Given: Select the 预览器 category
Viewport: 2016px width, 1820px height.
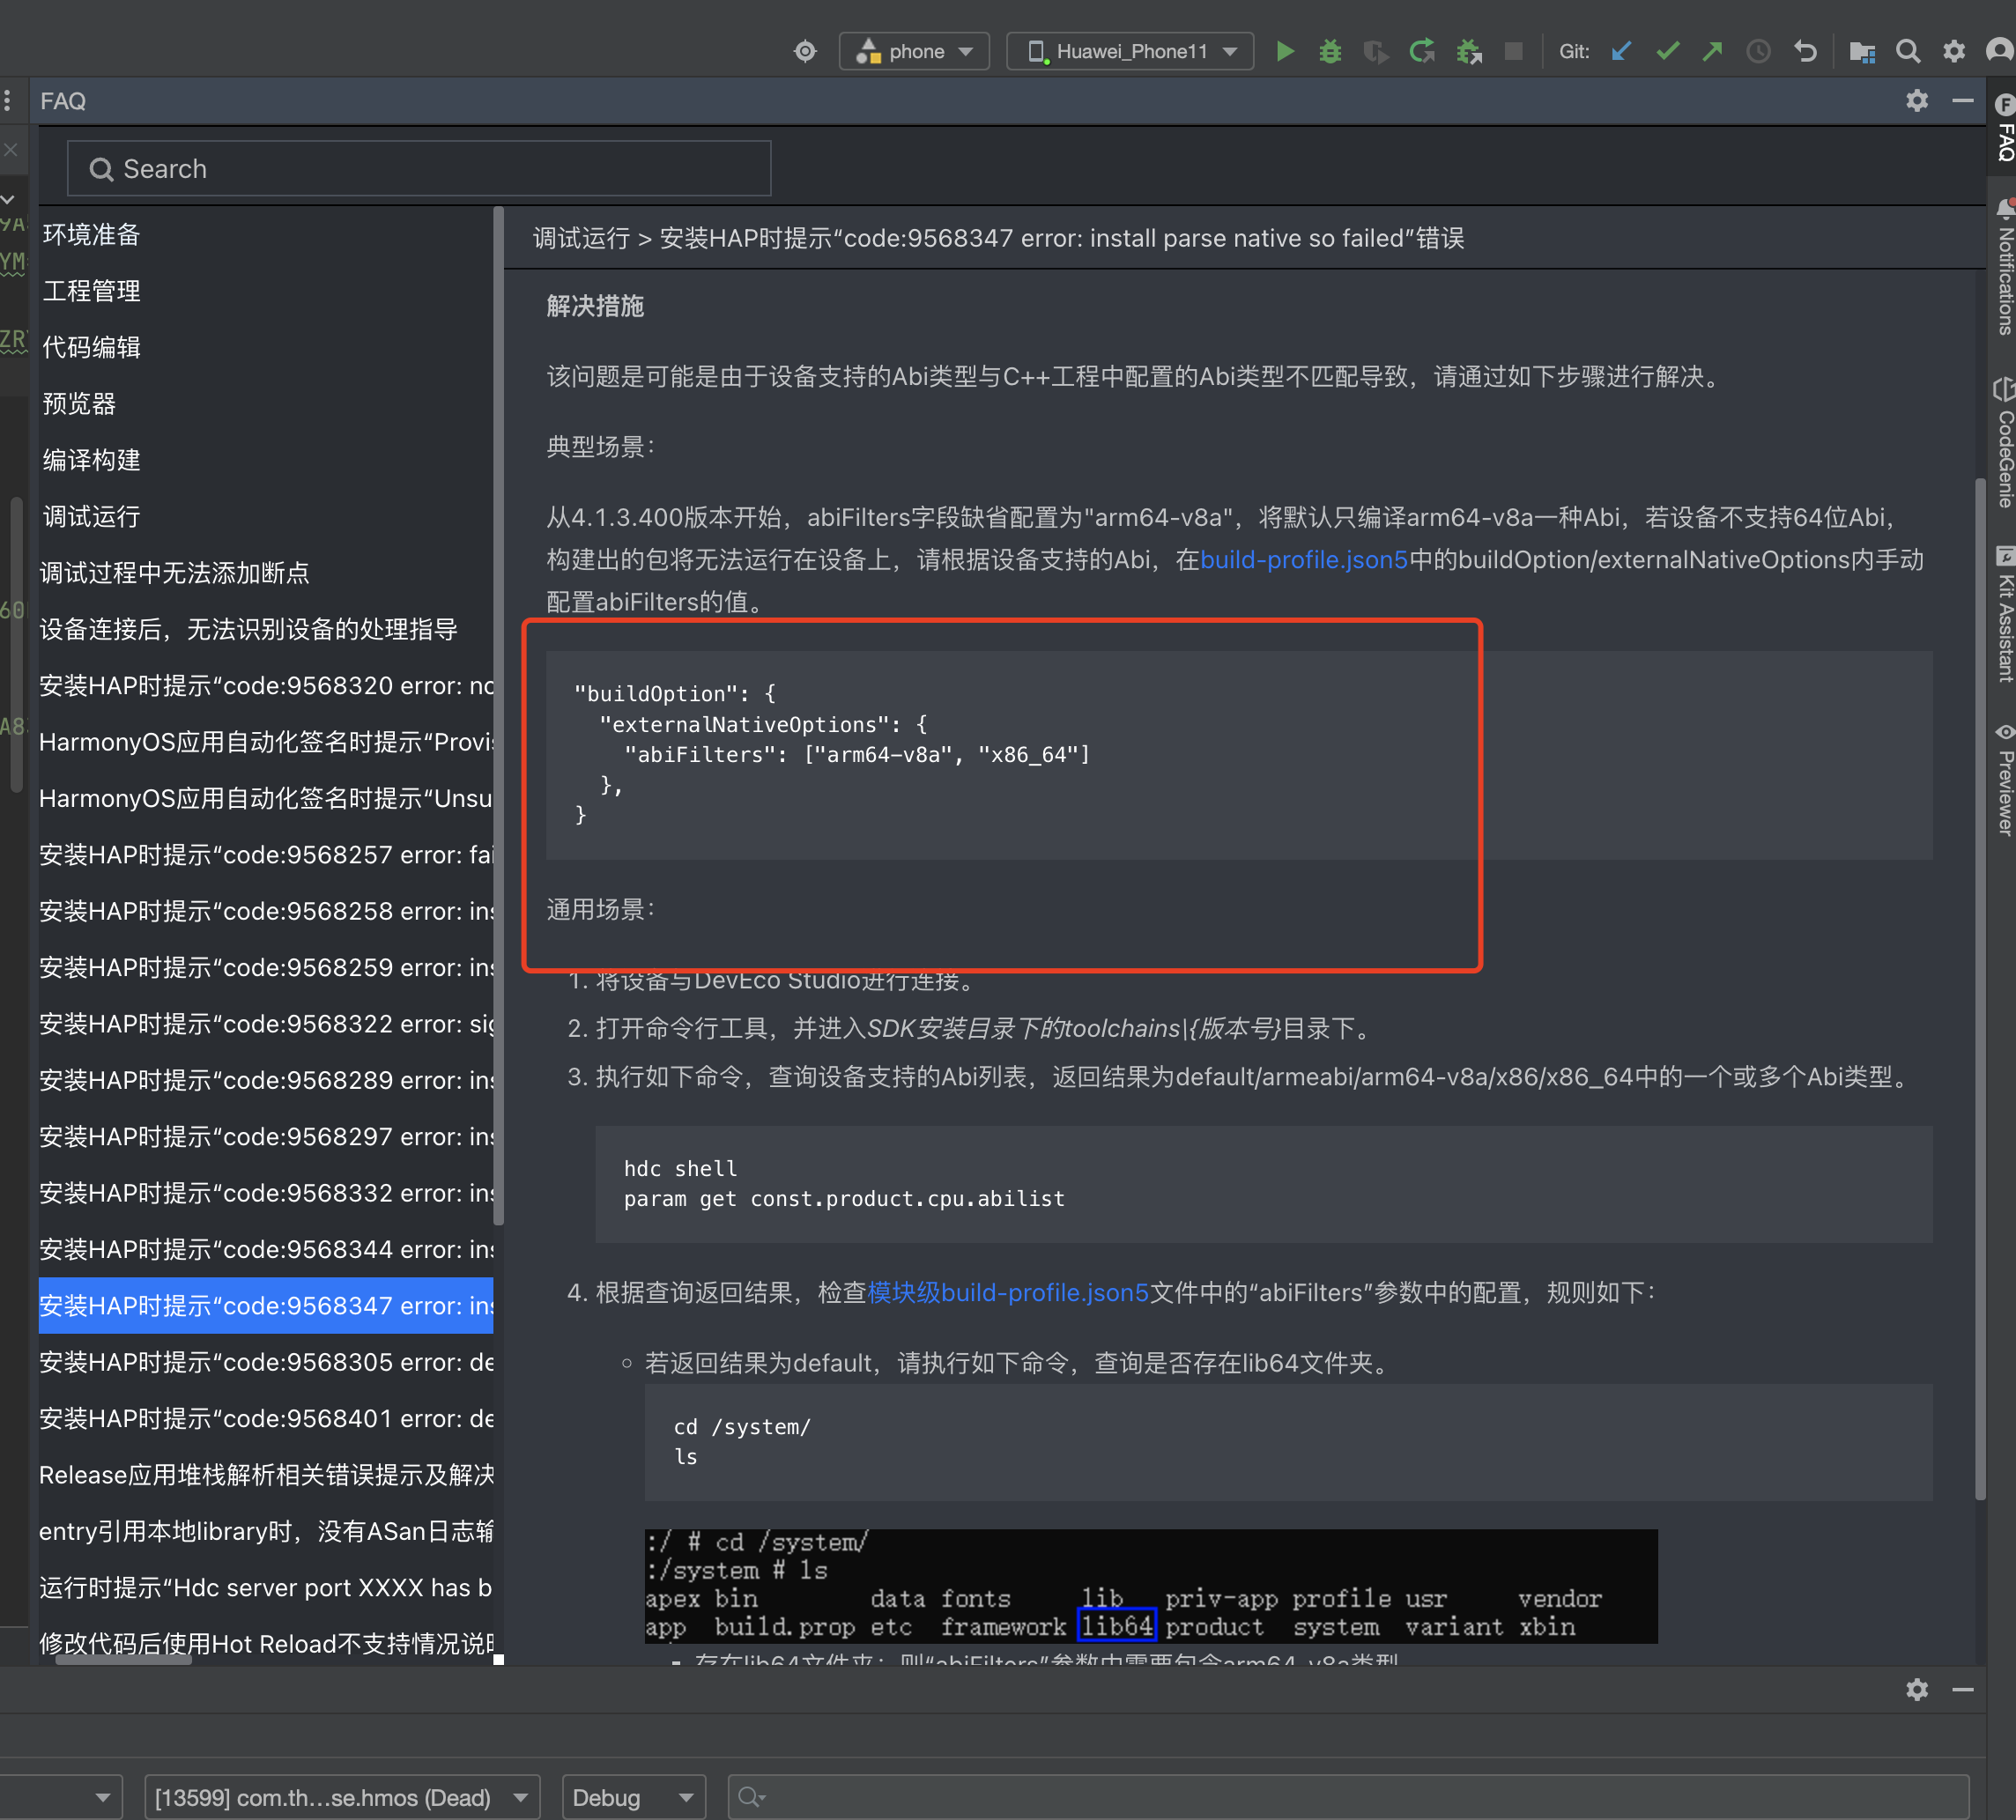Looking at the screenshot, I should click(x=79, y=404).
